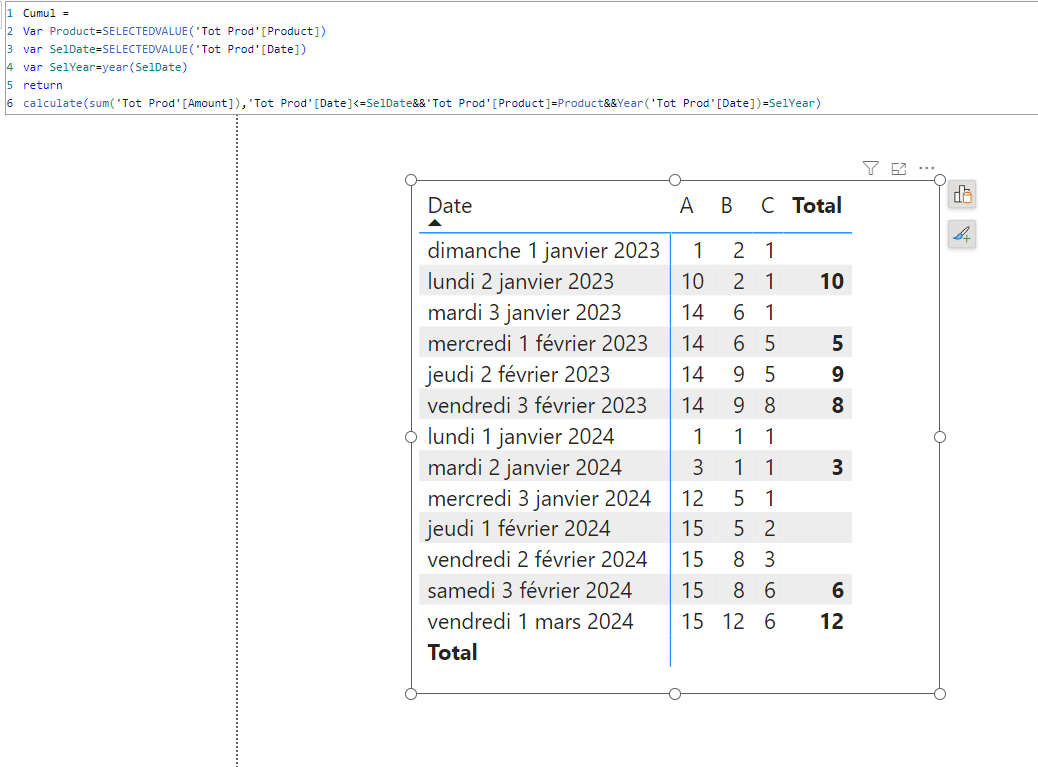Click total value 3 for mardi 2 janvier 2024

pos(837,467)
